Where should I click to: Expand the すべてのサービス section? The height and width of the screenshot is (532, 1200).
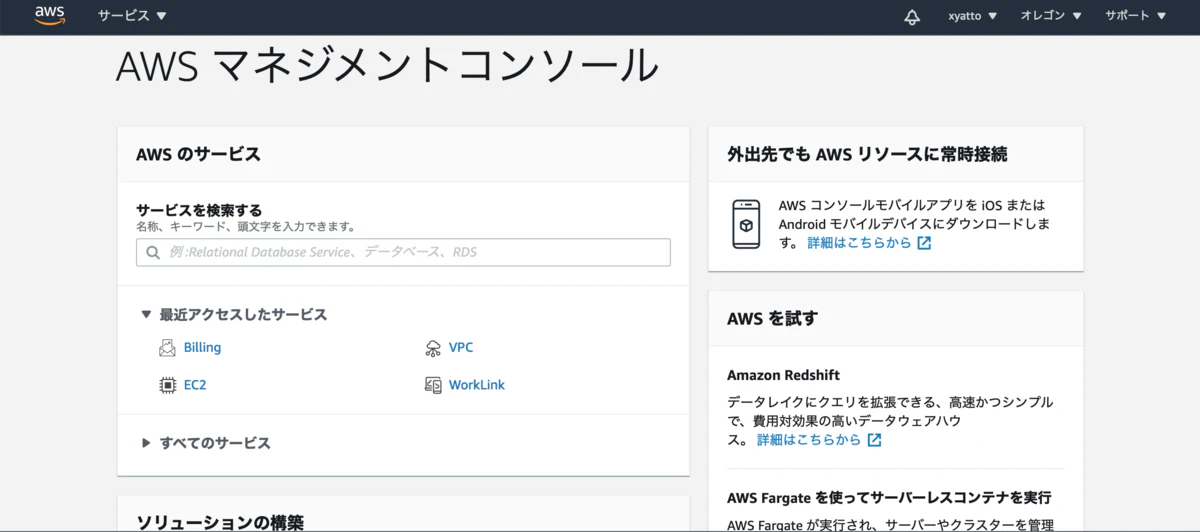point(206,443)
